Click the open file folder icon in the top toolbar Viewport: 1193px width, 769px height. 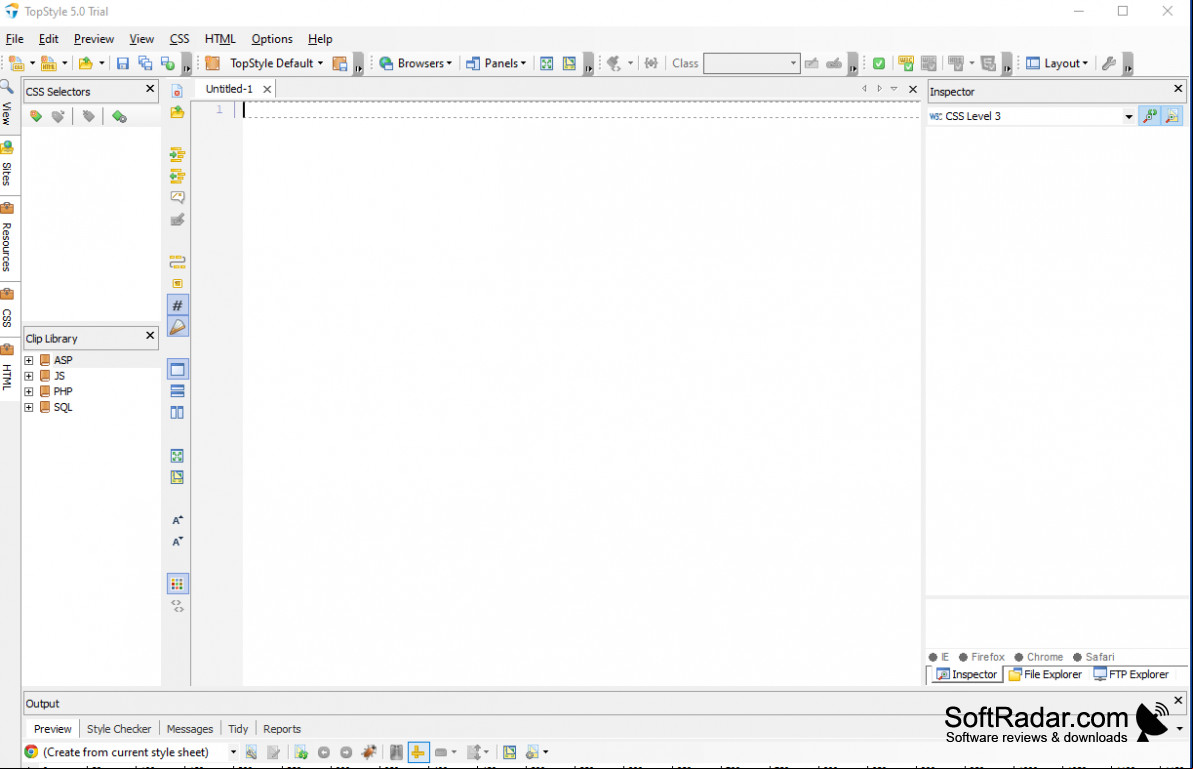pos(86,63)
